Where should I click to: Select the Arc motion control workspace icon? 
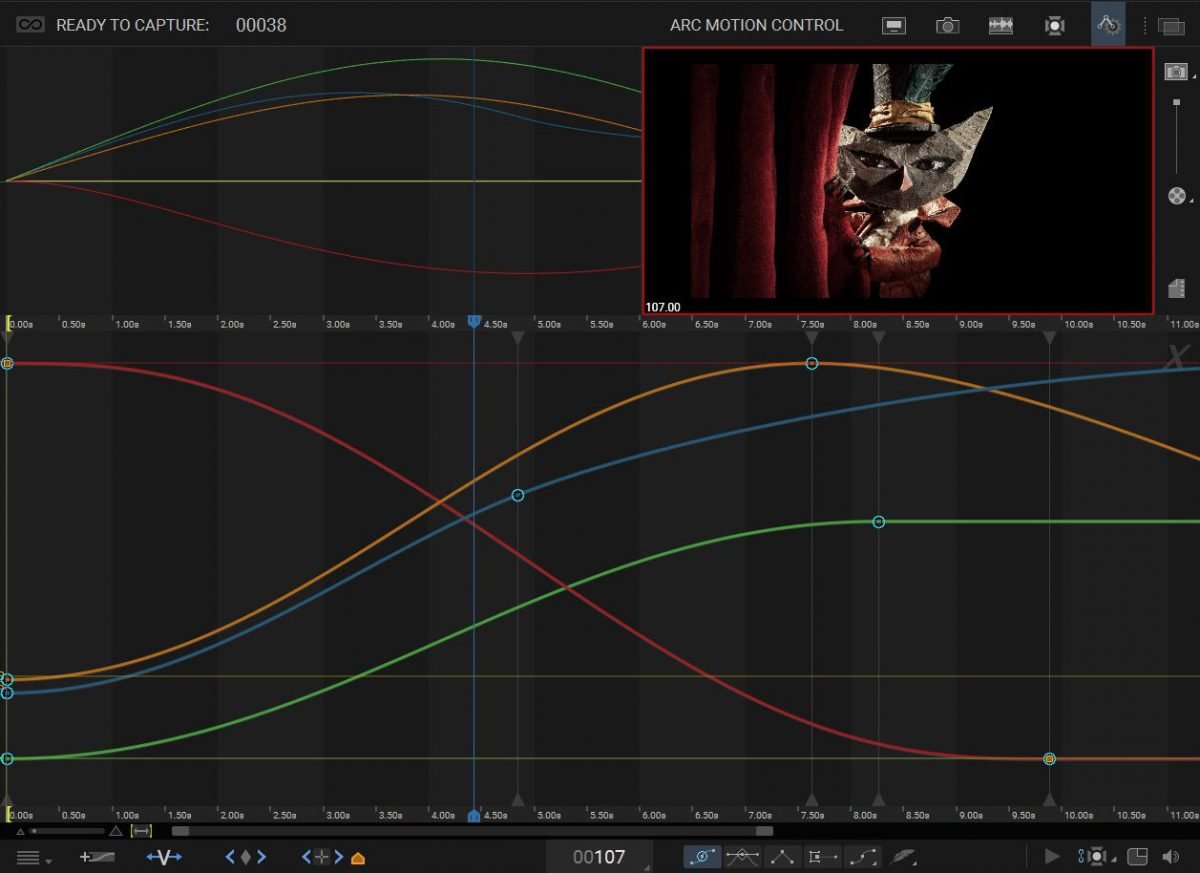point(1108,24)
